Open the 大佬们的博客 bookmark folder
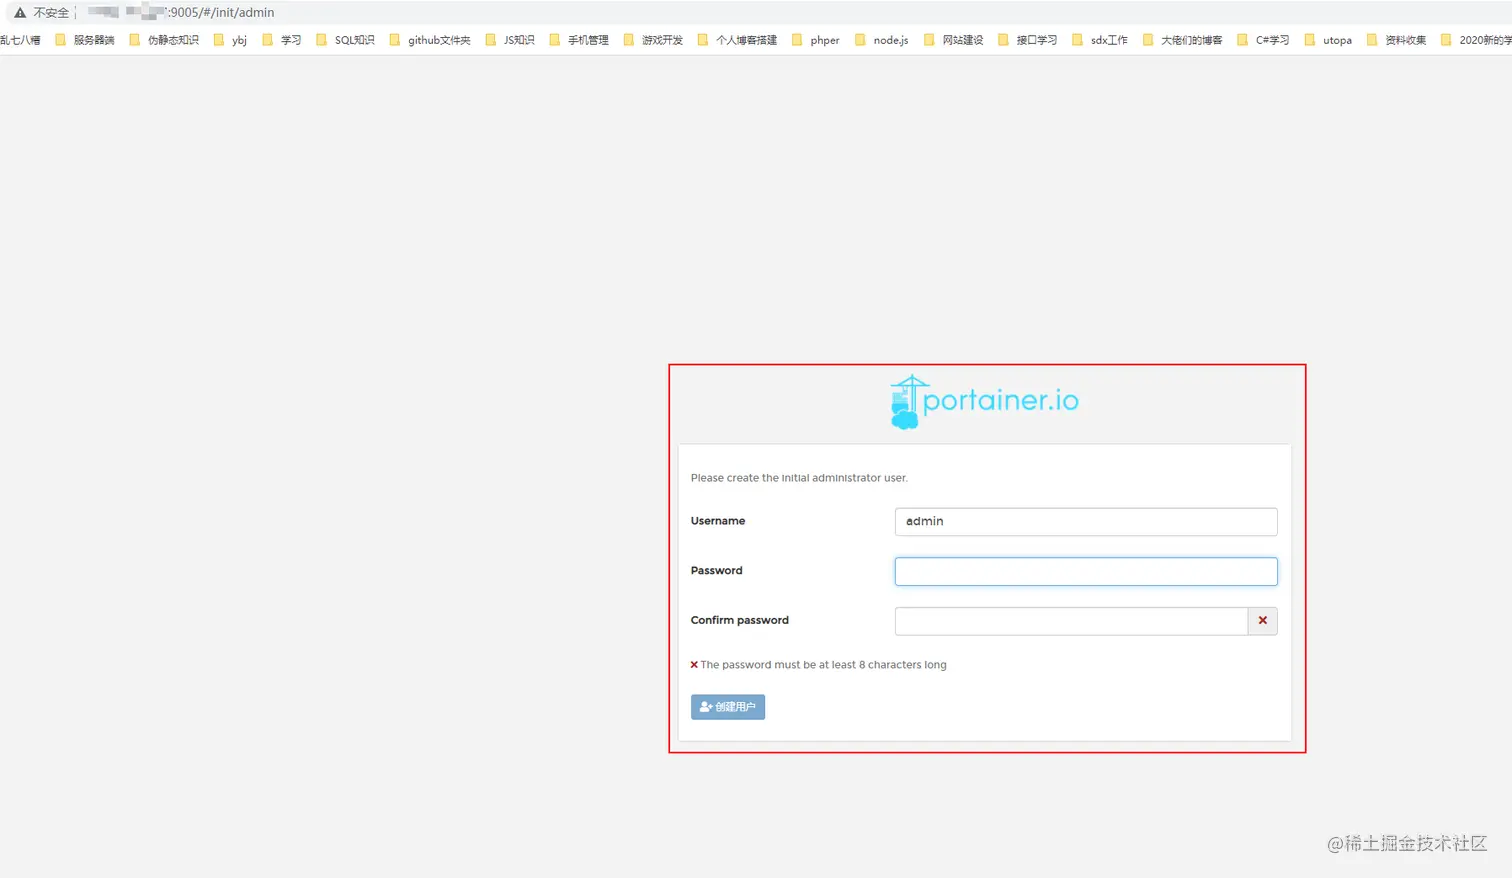This screenshot has width=1512, height=878. 1183,40
